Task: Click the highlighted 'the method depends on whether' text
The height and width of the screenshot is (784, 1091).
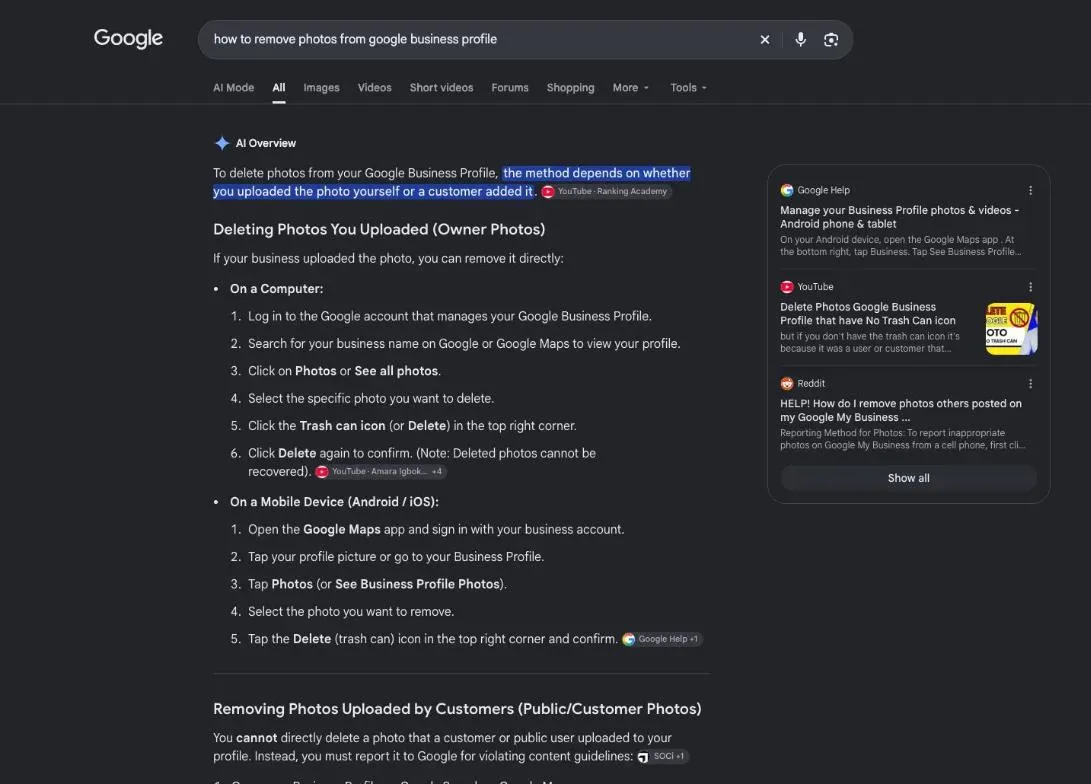Action: click(x=596, y=173)
